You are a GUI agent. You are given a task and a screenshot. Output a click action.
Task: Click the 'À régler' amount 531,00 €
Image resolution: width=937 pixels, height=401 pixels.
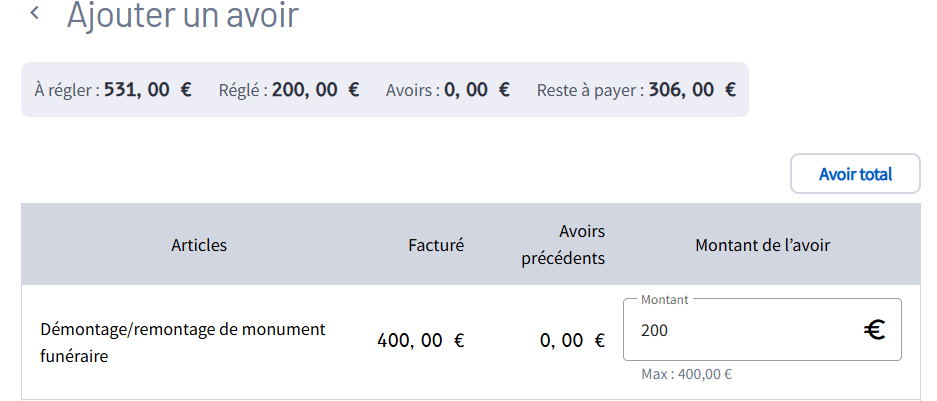147,90
